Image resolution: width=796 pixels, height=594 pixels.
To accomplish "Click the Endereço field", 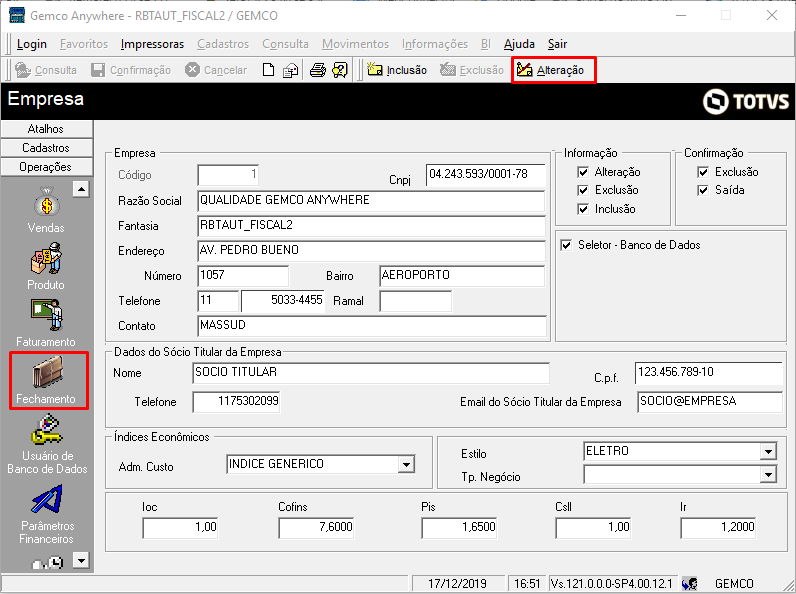I will (371, 250).
